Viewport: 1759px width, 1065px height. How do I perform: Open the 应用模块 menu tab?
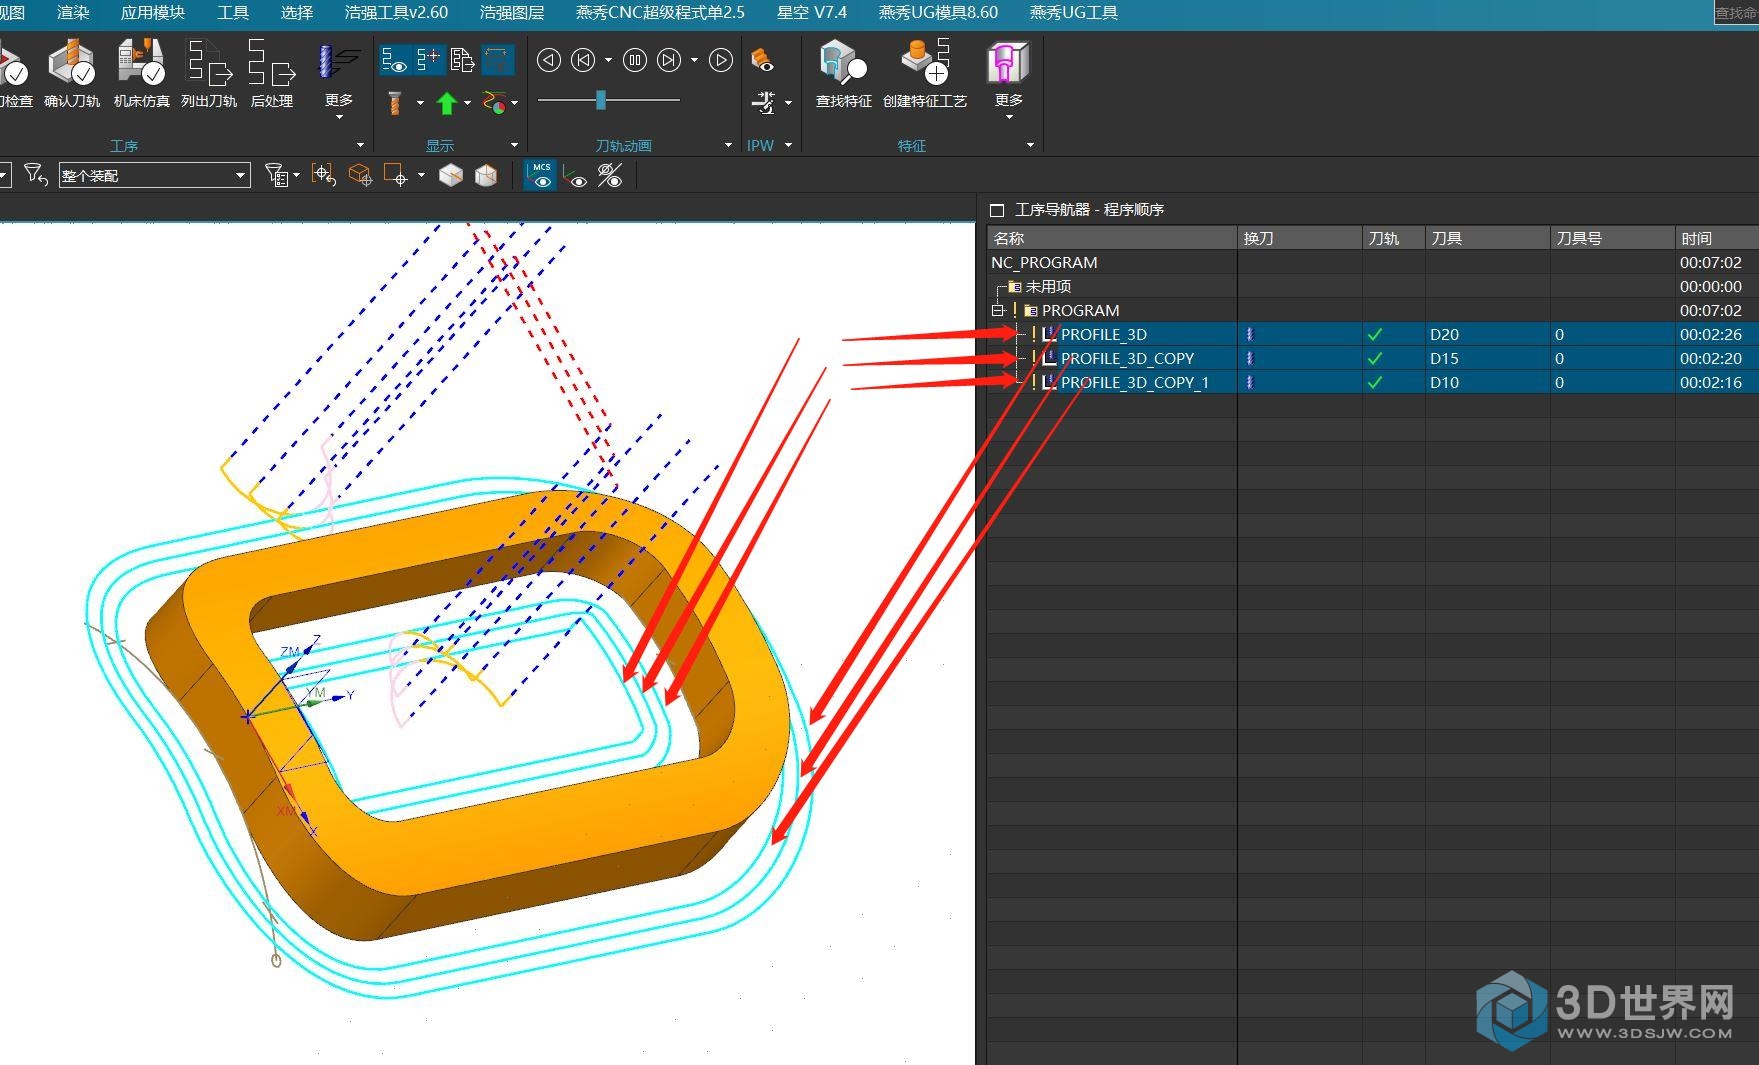click(x=152, y=12)
